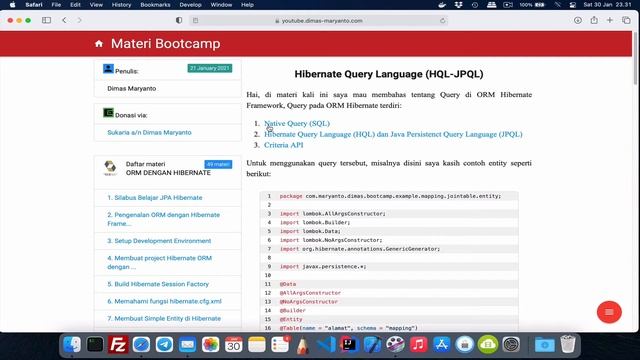Click the youtube.dimas-maryanto.com address field
This screenshot has width=640, height=360.
(319, 20)
